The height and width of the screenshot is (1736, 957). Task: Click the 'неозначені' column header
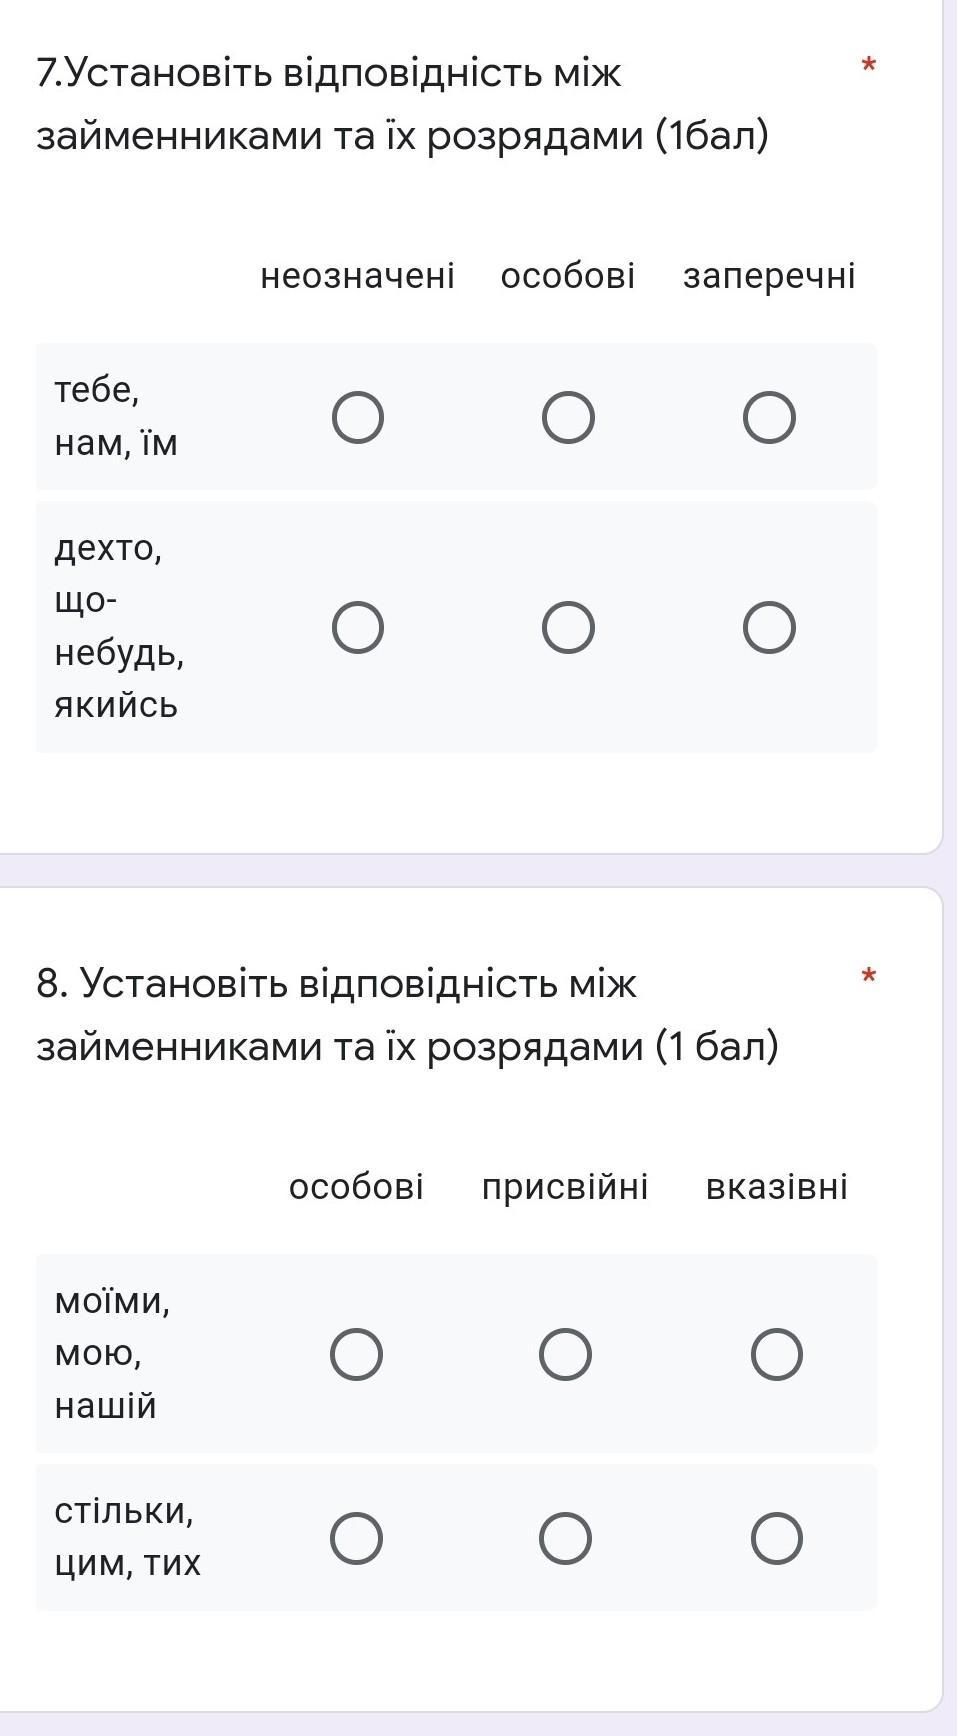point(357,276)
